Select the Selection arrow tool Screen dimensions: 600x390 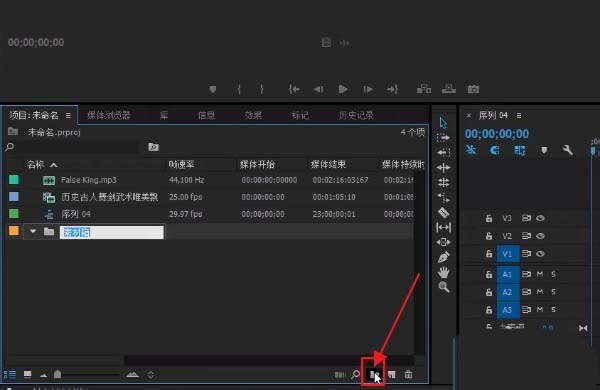[443, 123]
